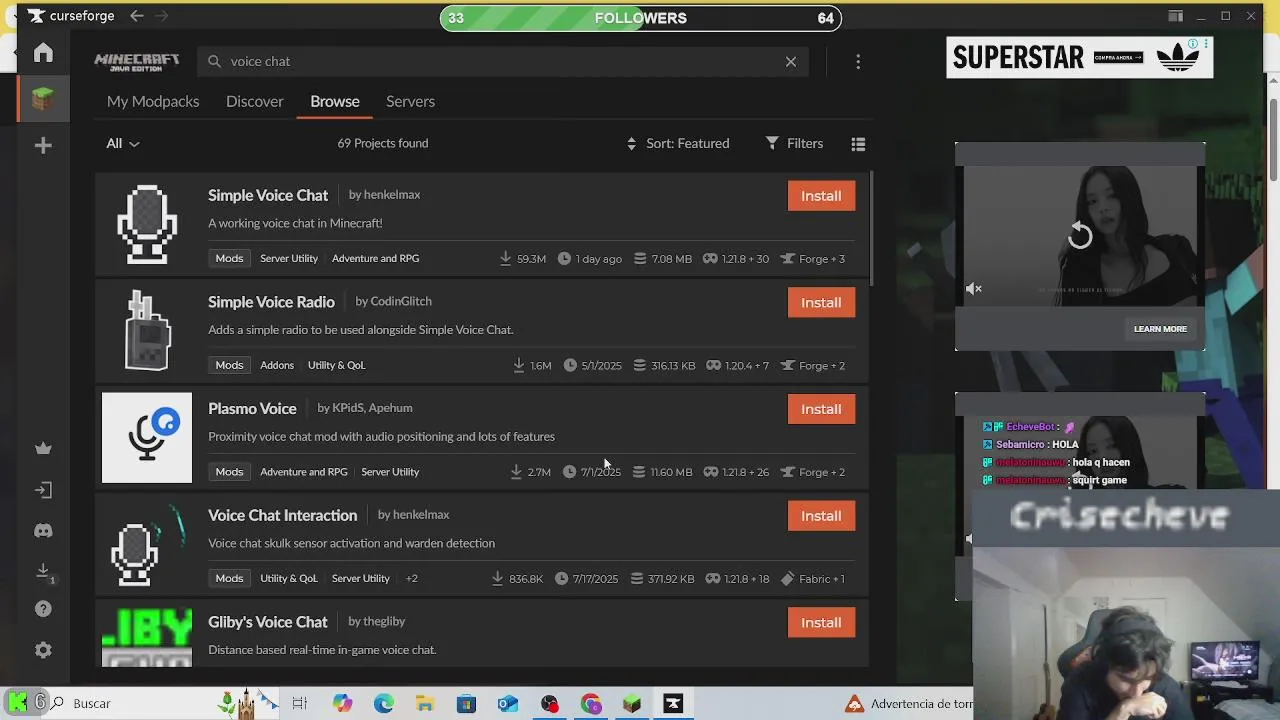Open the Discord icon in sidebar
This screenshot has width=1280, height=720.
coord(43,531)
